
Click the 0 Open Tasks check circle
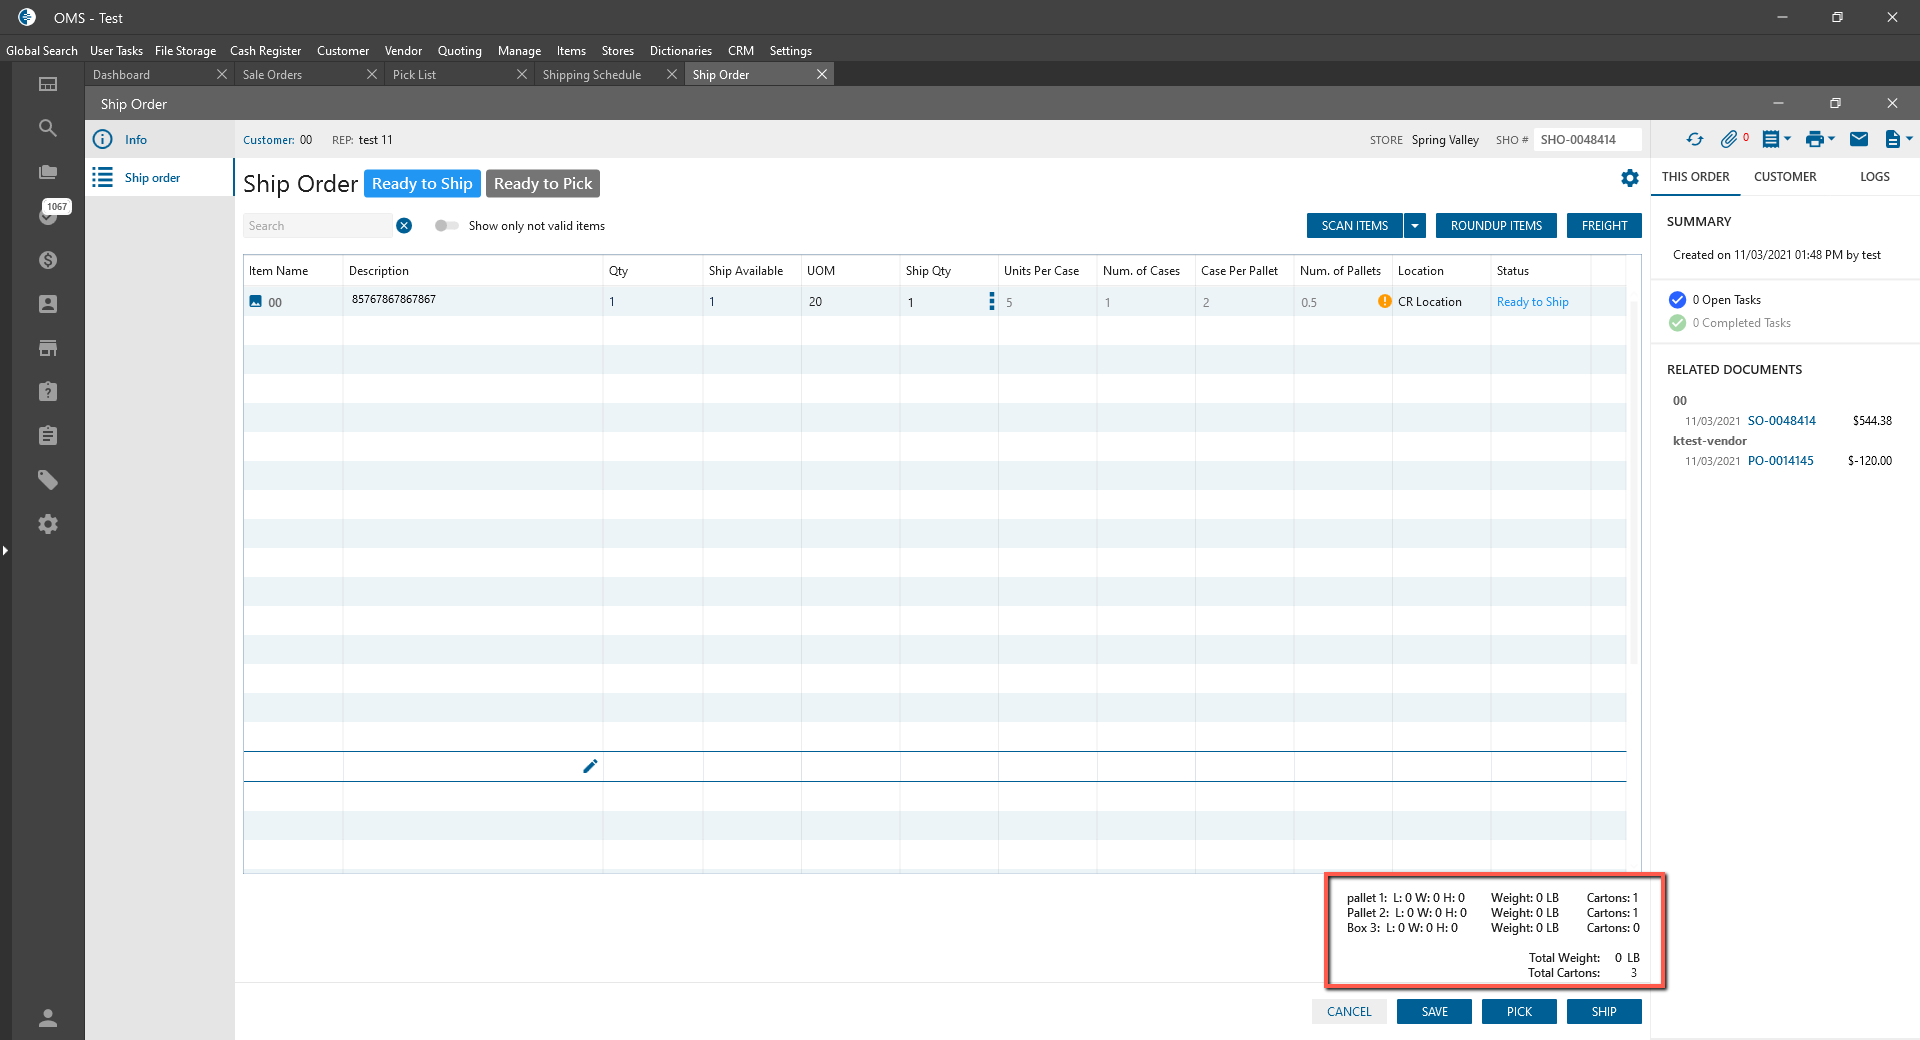click(1677, 300)
